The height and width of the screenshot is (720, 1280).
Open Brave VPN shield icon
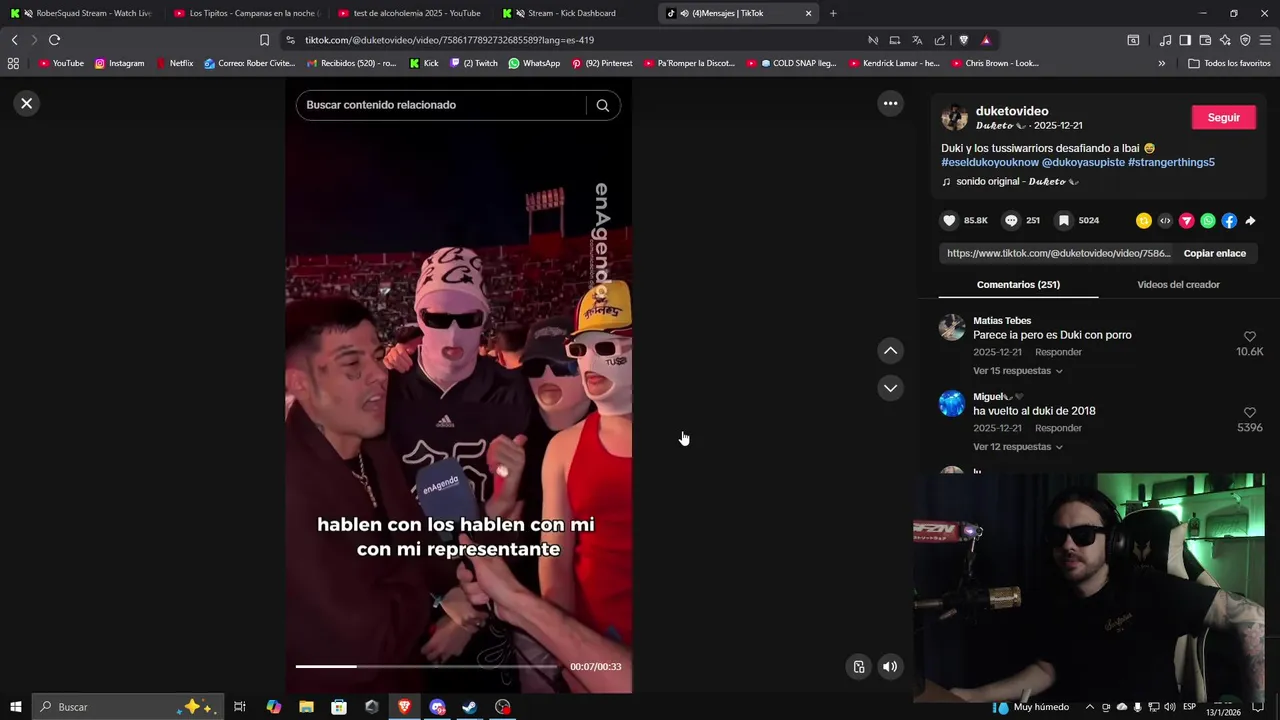[1245, 40]
